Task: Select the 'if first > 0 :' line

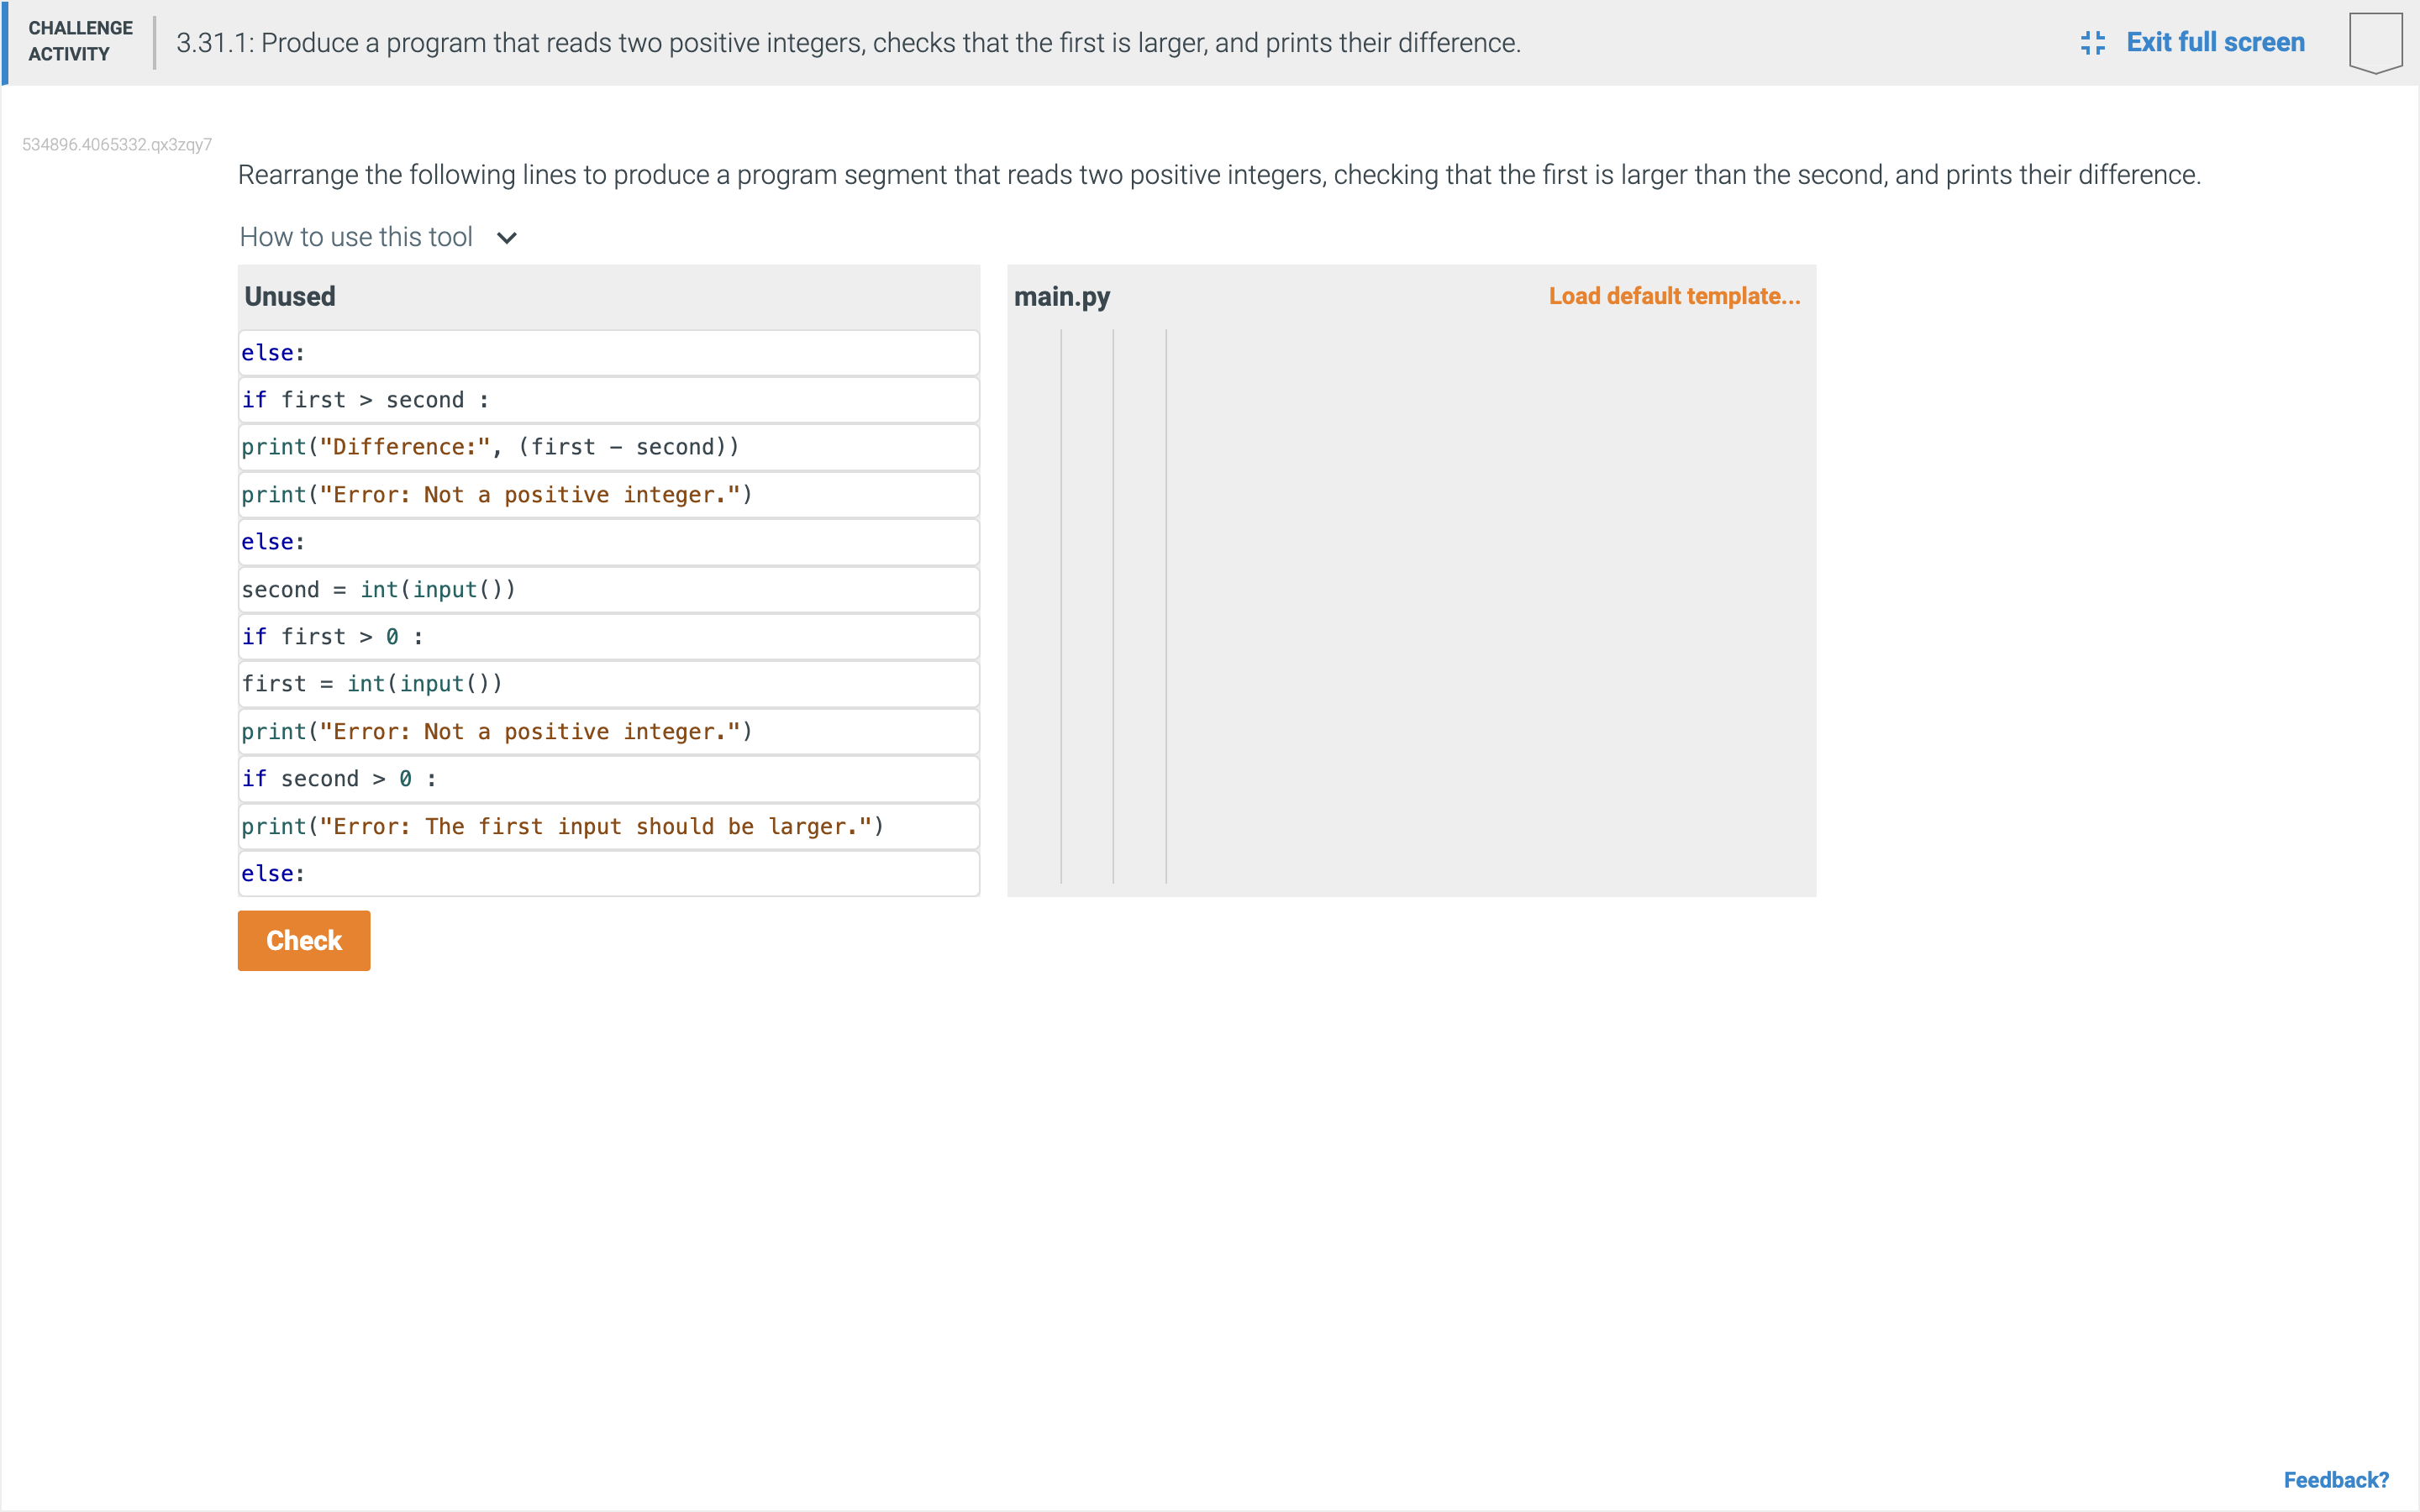Action: coord(609,637)
